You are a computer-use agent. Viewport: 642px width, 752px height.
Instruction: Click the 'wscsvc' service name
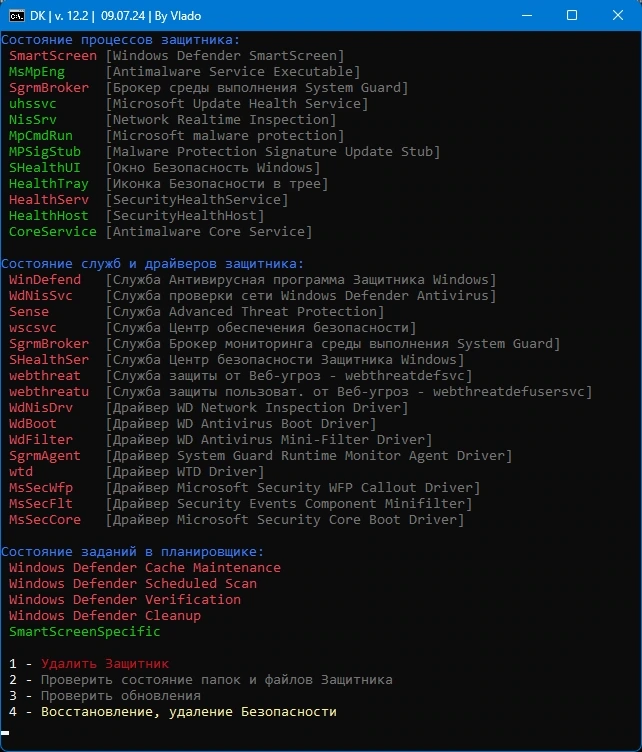tap(33, 328)
